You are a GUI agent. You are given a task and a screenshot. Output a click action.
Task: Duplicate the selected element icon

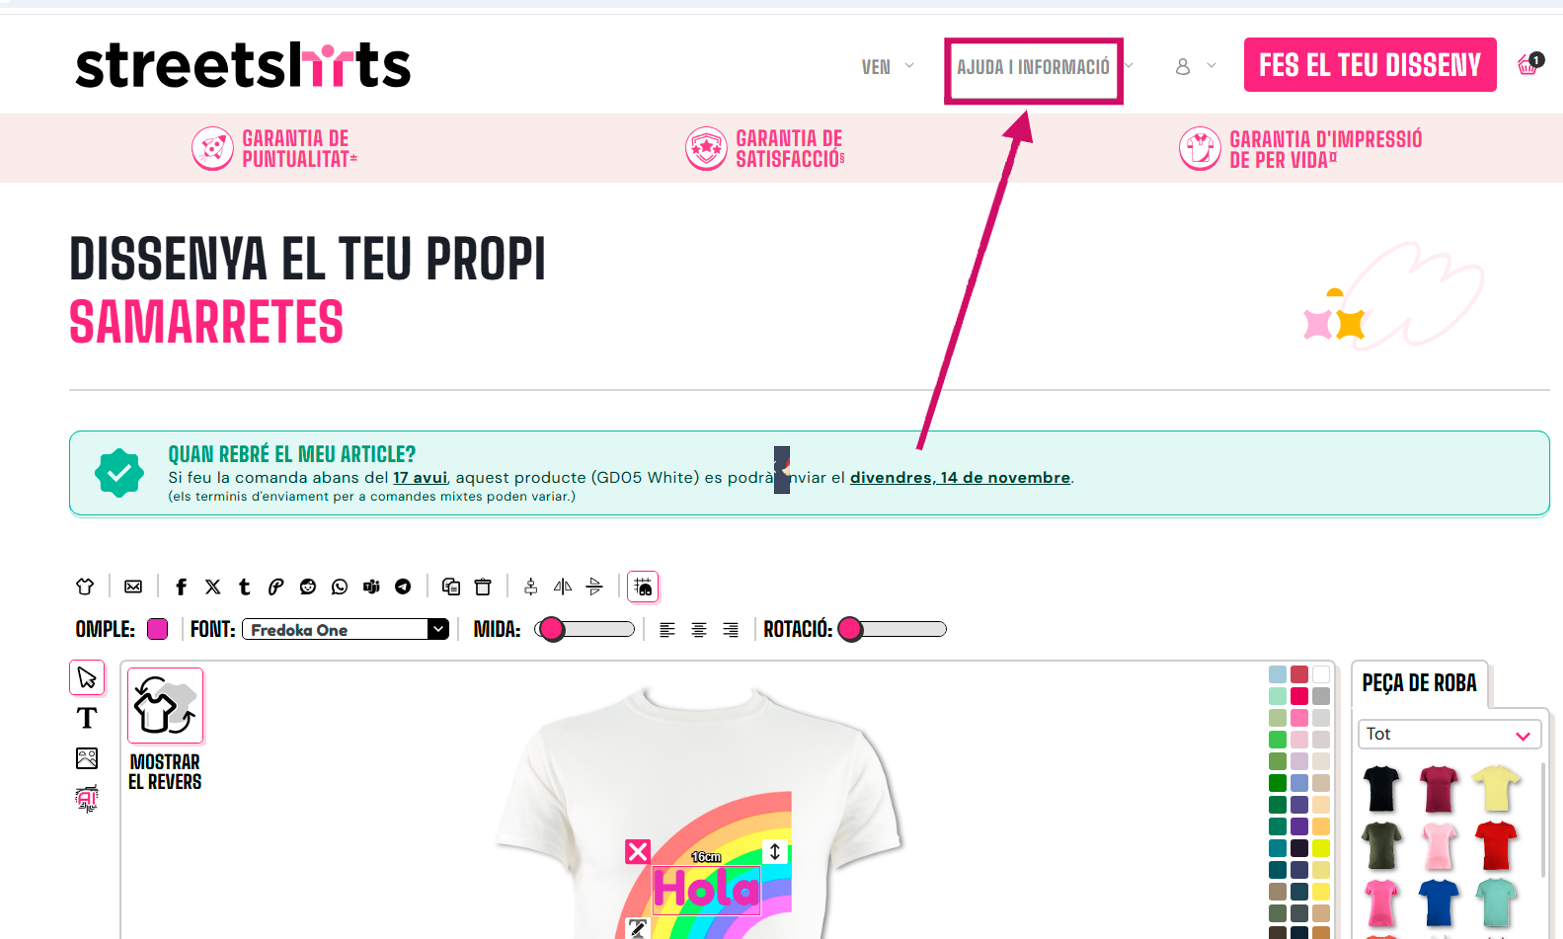click(451, 587)
